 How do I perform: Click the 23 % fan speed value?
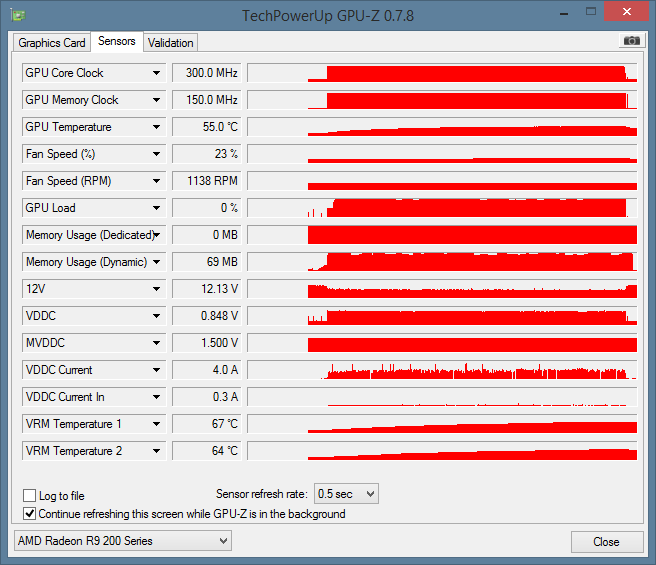[207, 154]
